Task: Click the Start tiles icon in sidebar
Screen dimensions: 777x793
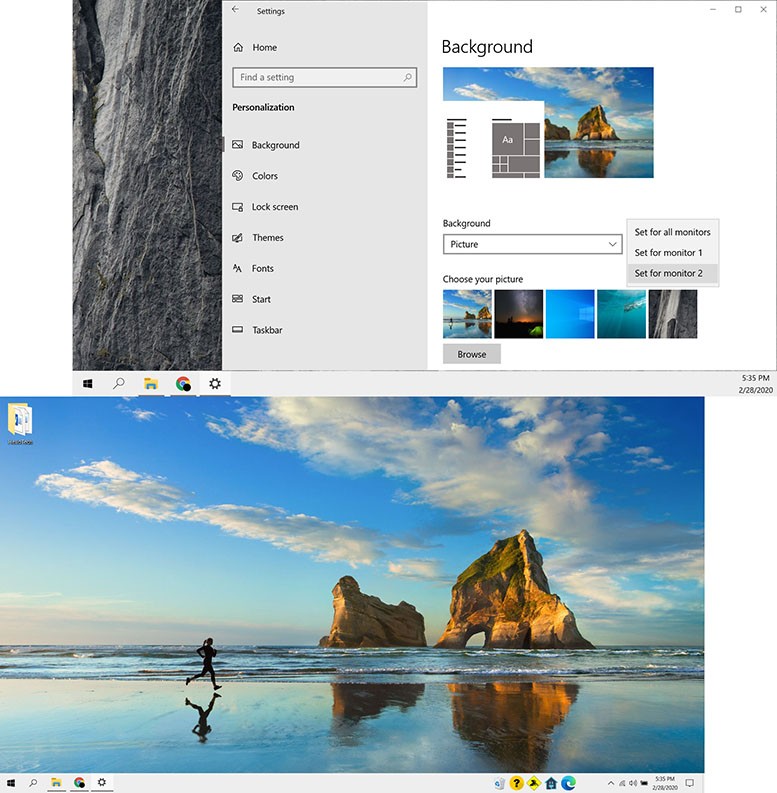Action: [x=237, y=299]
